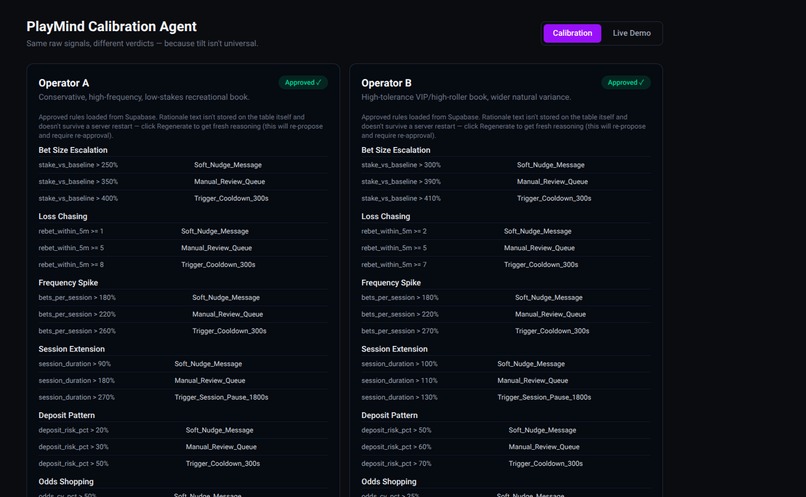
Task: Switch to the Calibration tab
Action: point(572,33)
